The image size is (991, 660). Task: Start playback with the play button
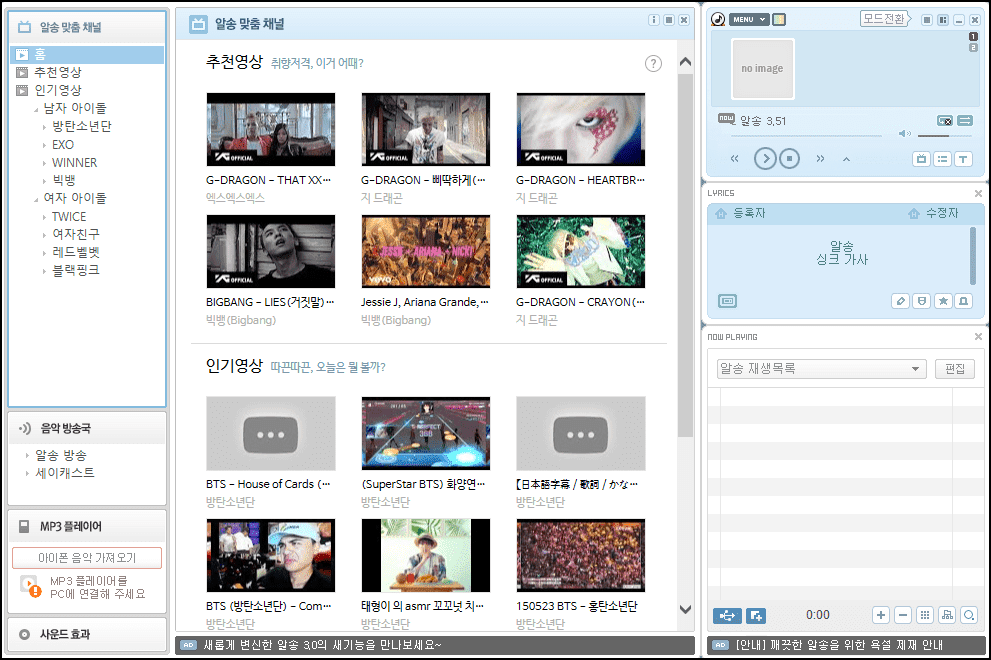pyautogui.click(x=765, y=159)
